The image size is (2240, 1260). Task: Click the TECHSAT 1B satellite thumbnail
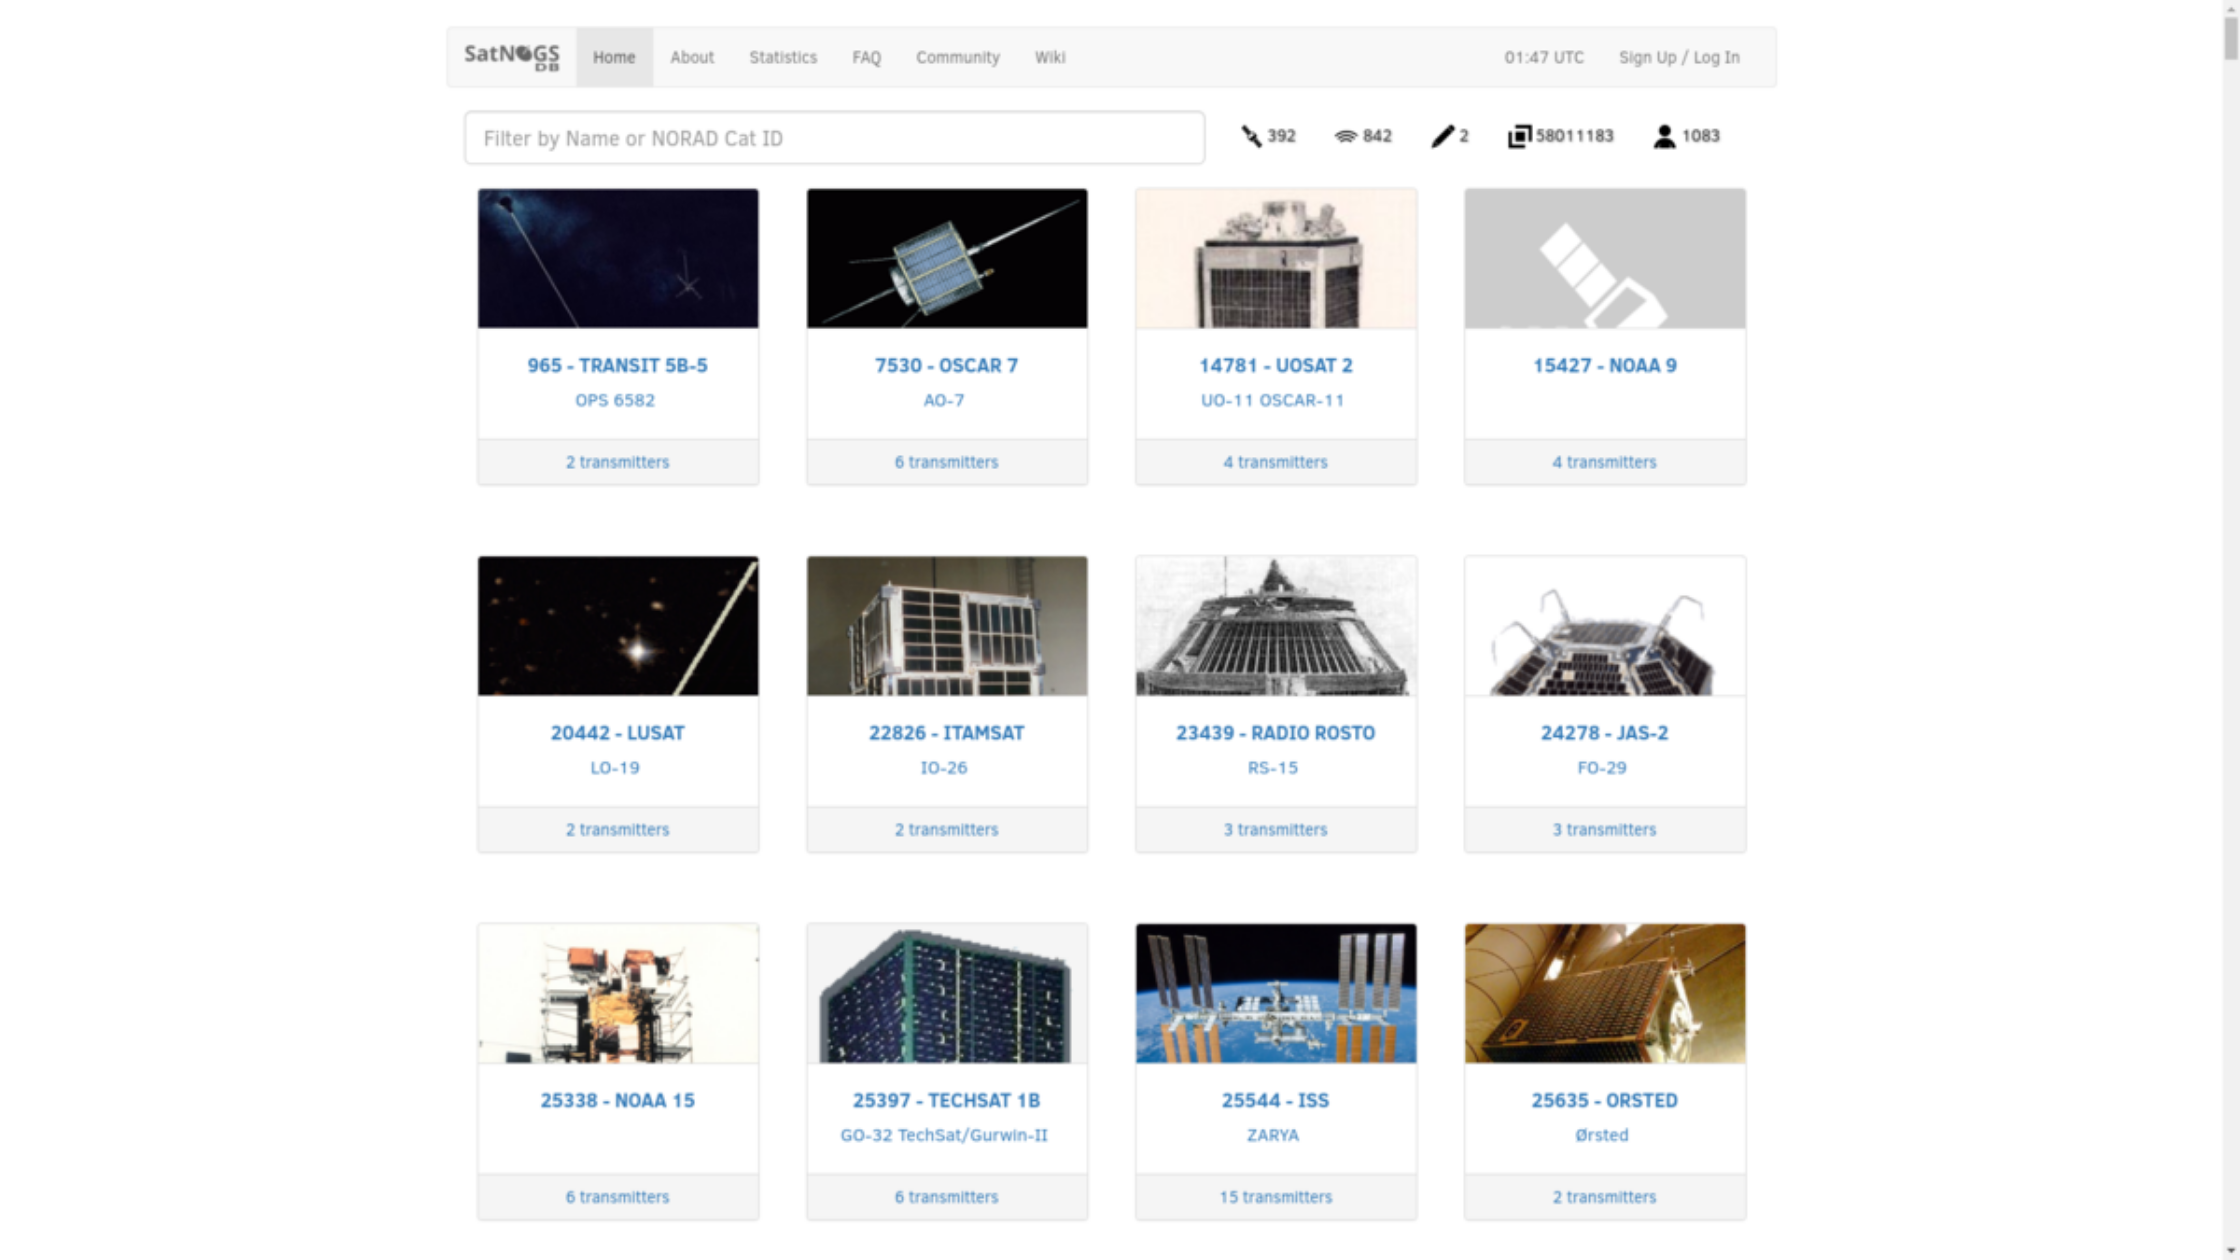pos(946,992)
